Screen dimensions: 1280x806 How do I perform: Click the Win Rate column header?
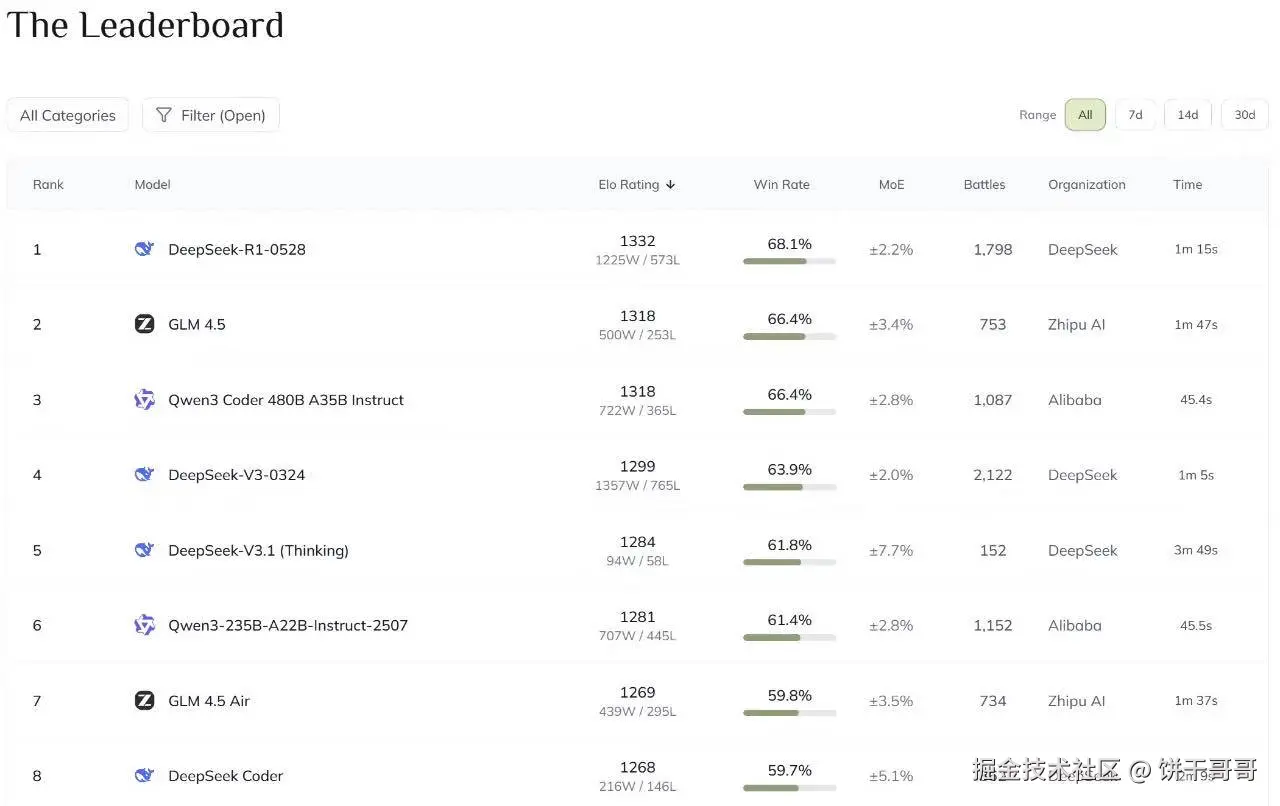tap(781, 184)
